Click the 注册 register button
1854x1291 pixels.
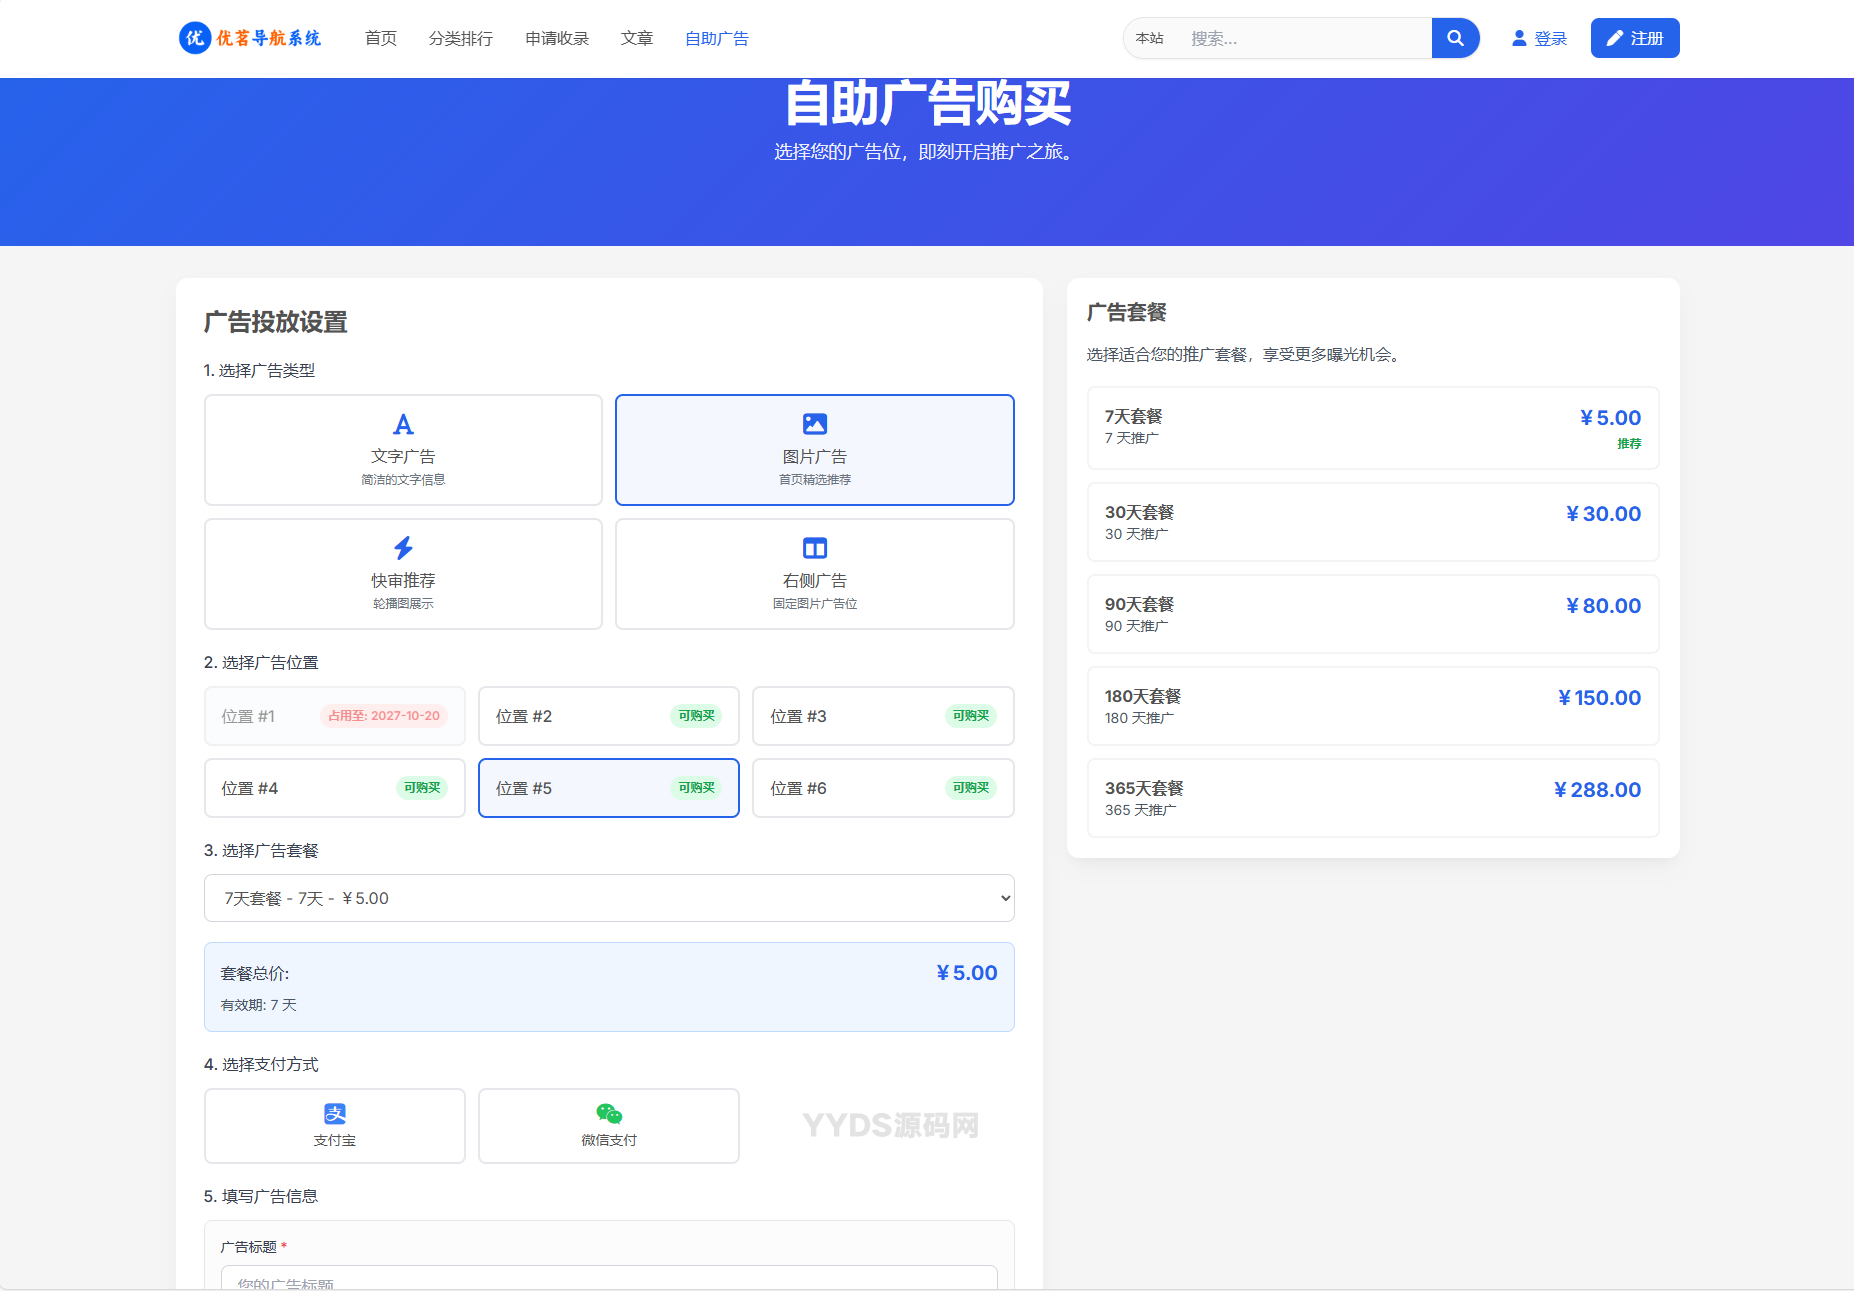(x=1634, y=38)
